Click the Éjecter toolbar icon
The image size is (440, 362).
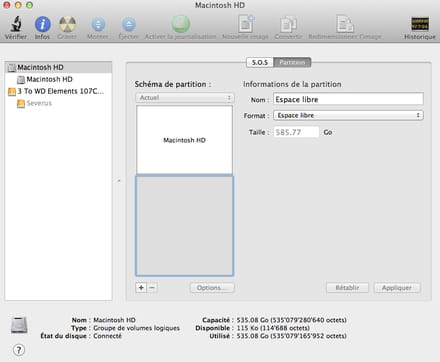click(129, 24)
